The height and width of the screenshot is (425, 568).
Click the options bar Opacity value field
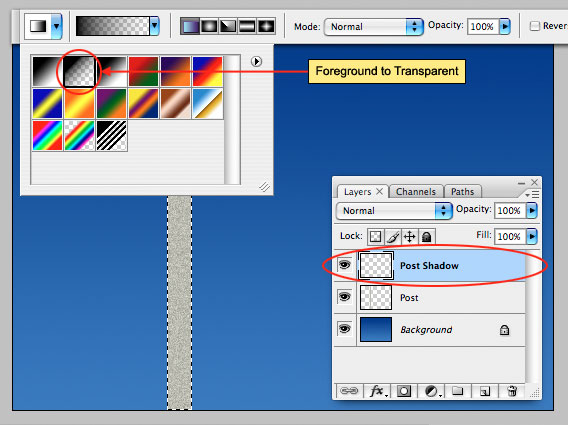pos(483,26)
